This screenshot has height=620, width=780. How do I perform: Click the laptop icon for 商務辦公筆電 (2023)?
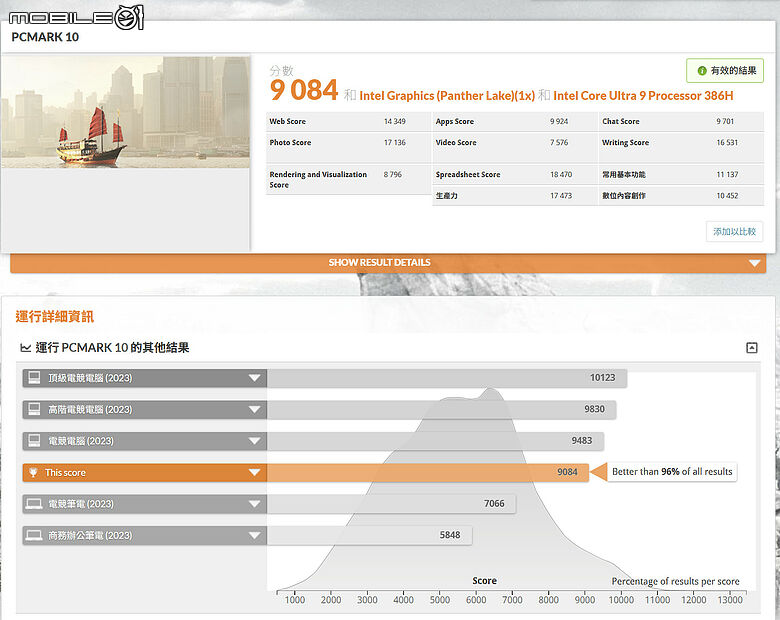click(x=34, y=535)
